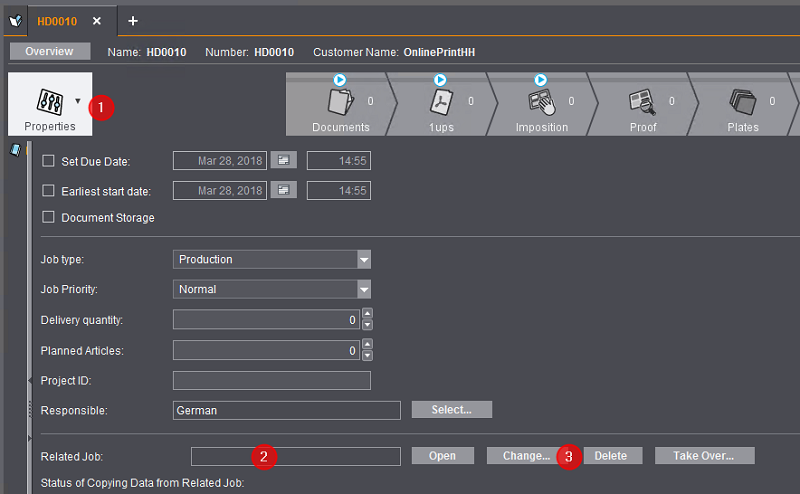The height and width of the screenshot is (494, 800).
Task: Open the Proof workflow step
Action: pos(641,104)
